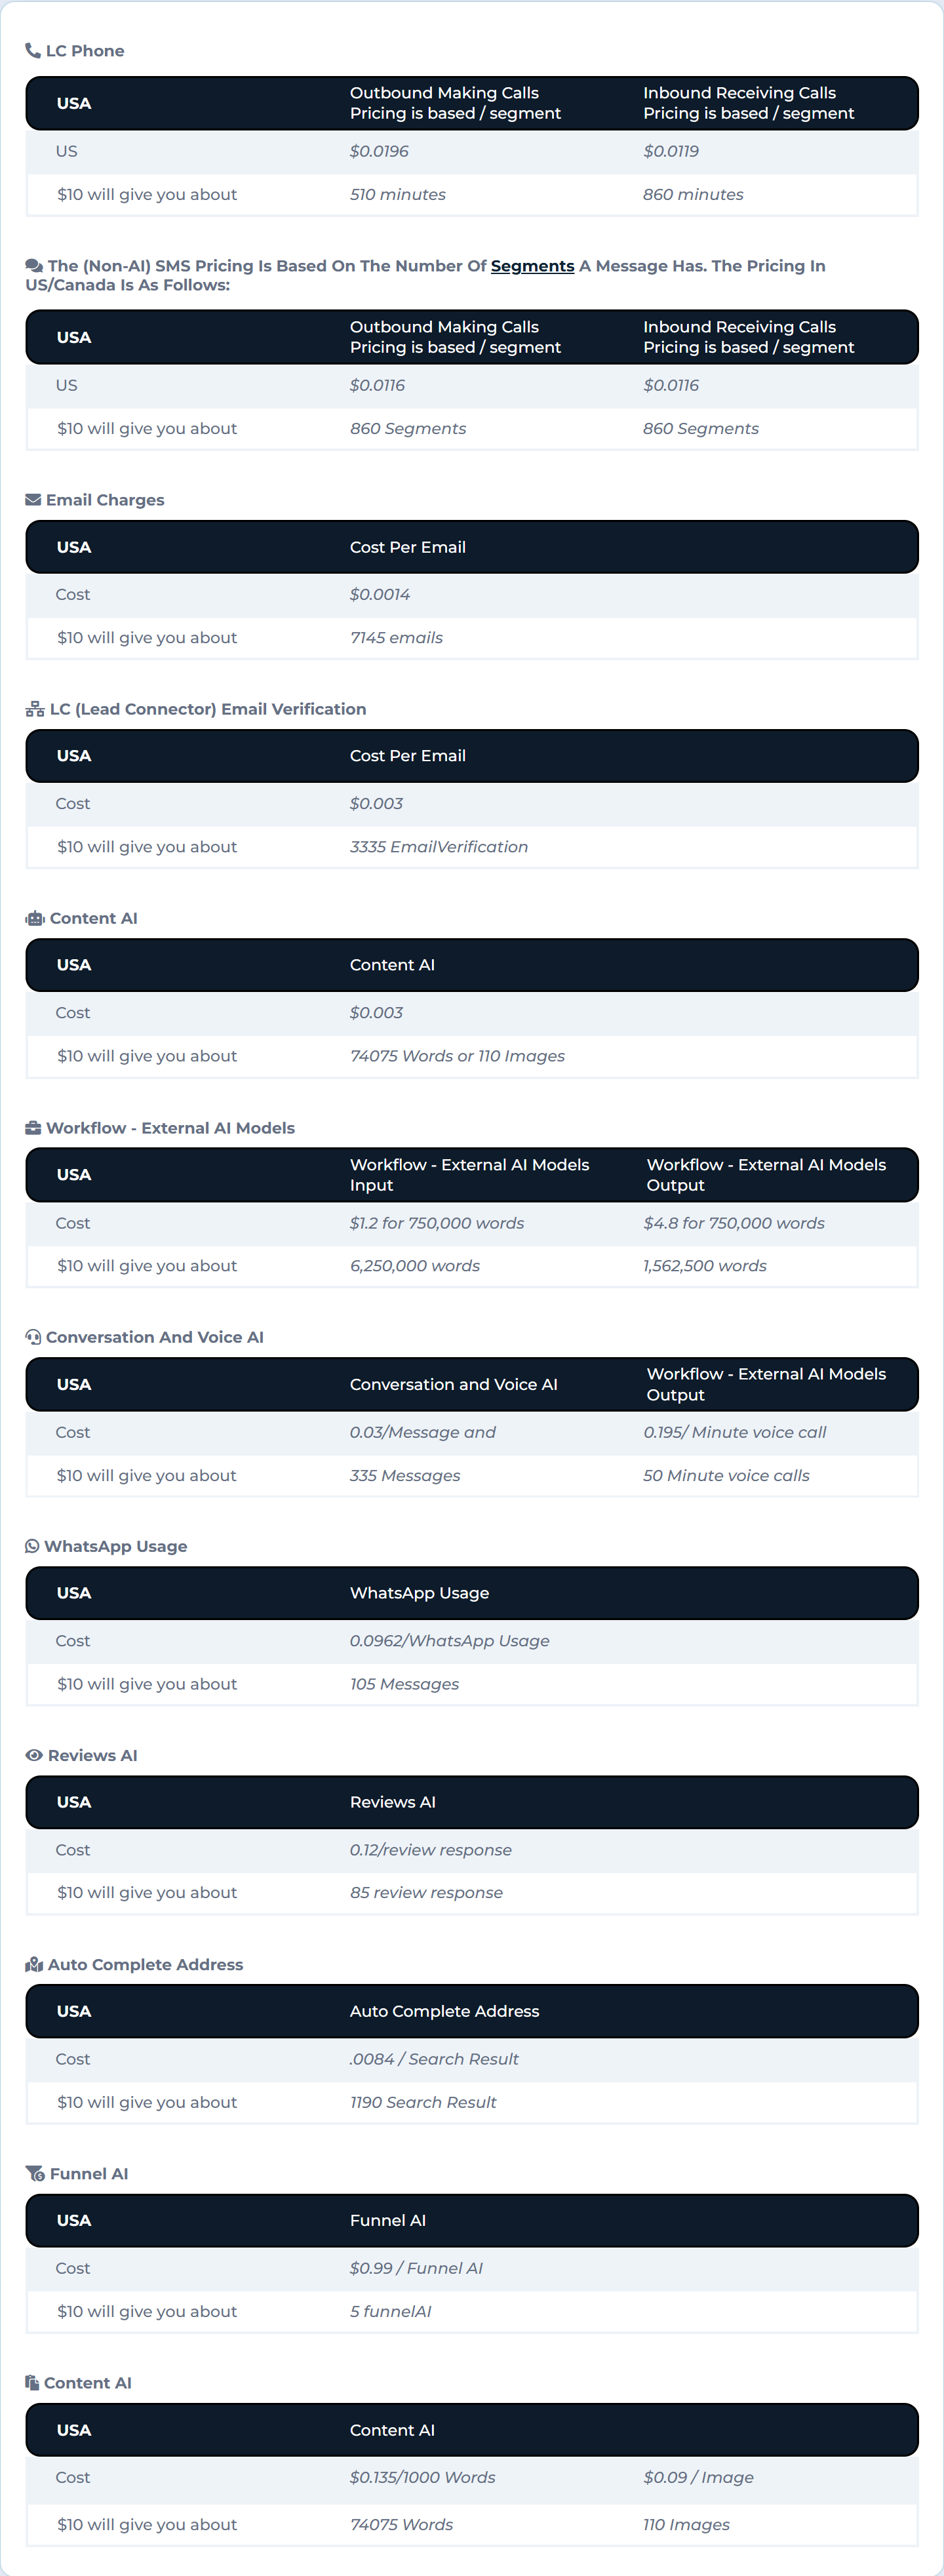Click the $0.0014 email cost value

(380, 594)
